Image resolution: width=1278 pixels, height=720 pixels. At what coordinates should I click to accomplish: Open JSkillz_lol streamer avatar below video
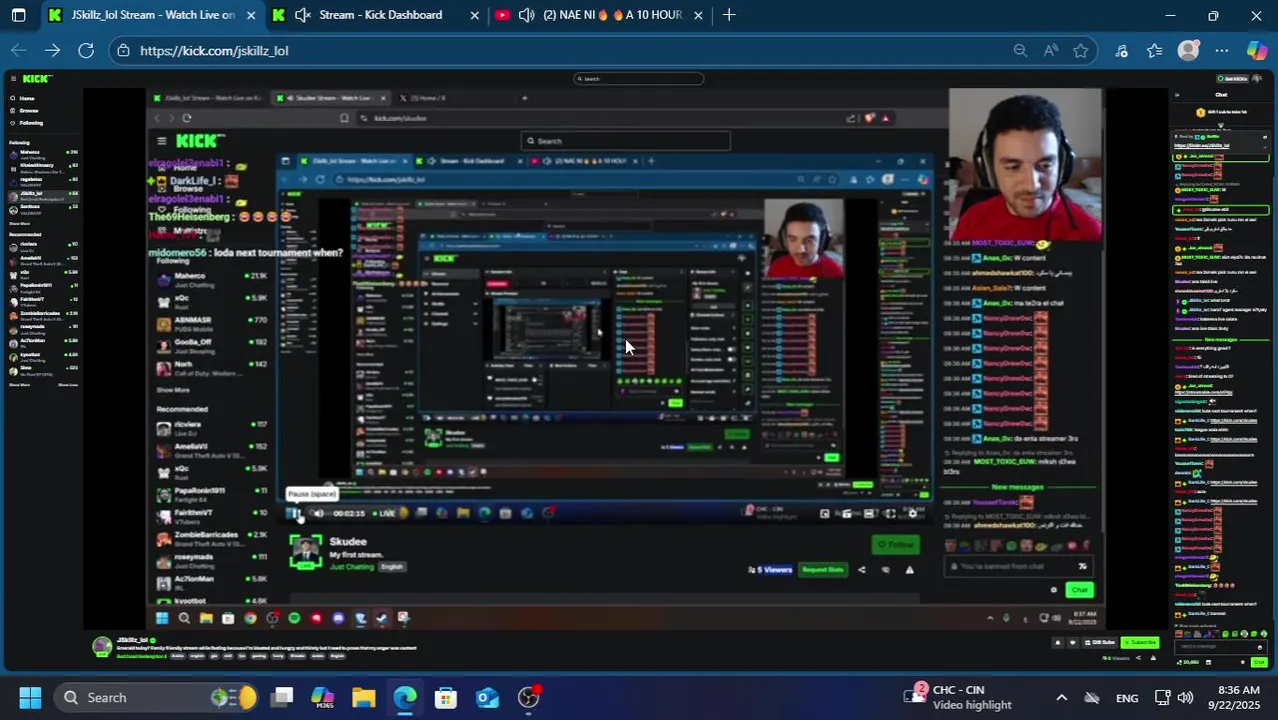tap(102, 646)
